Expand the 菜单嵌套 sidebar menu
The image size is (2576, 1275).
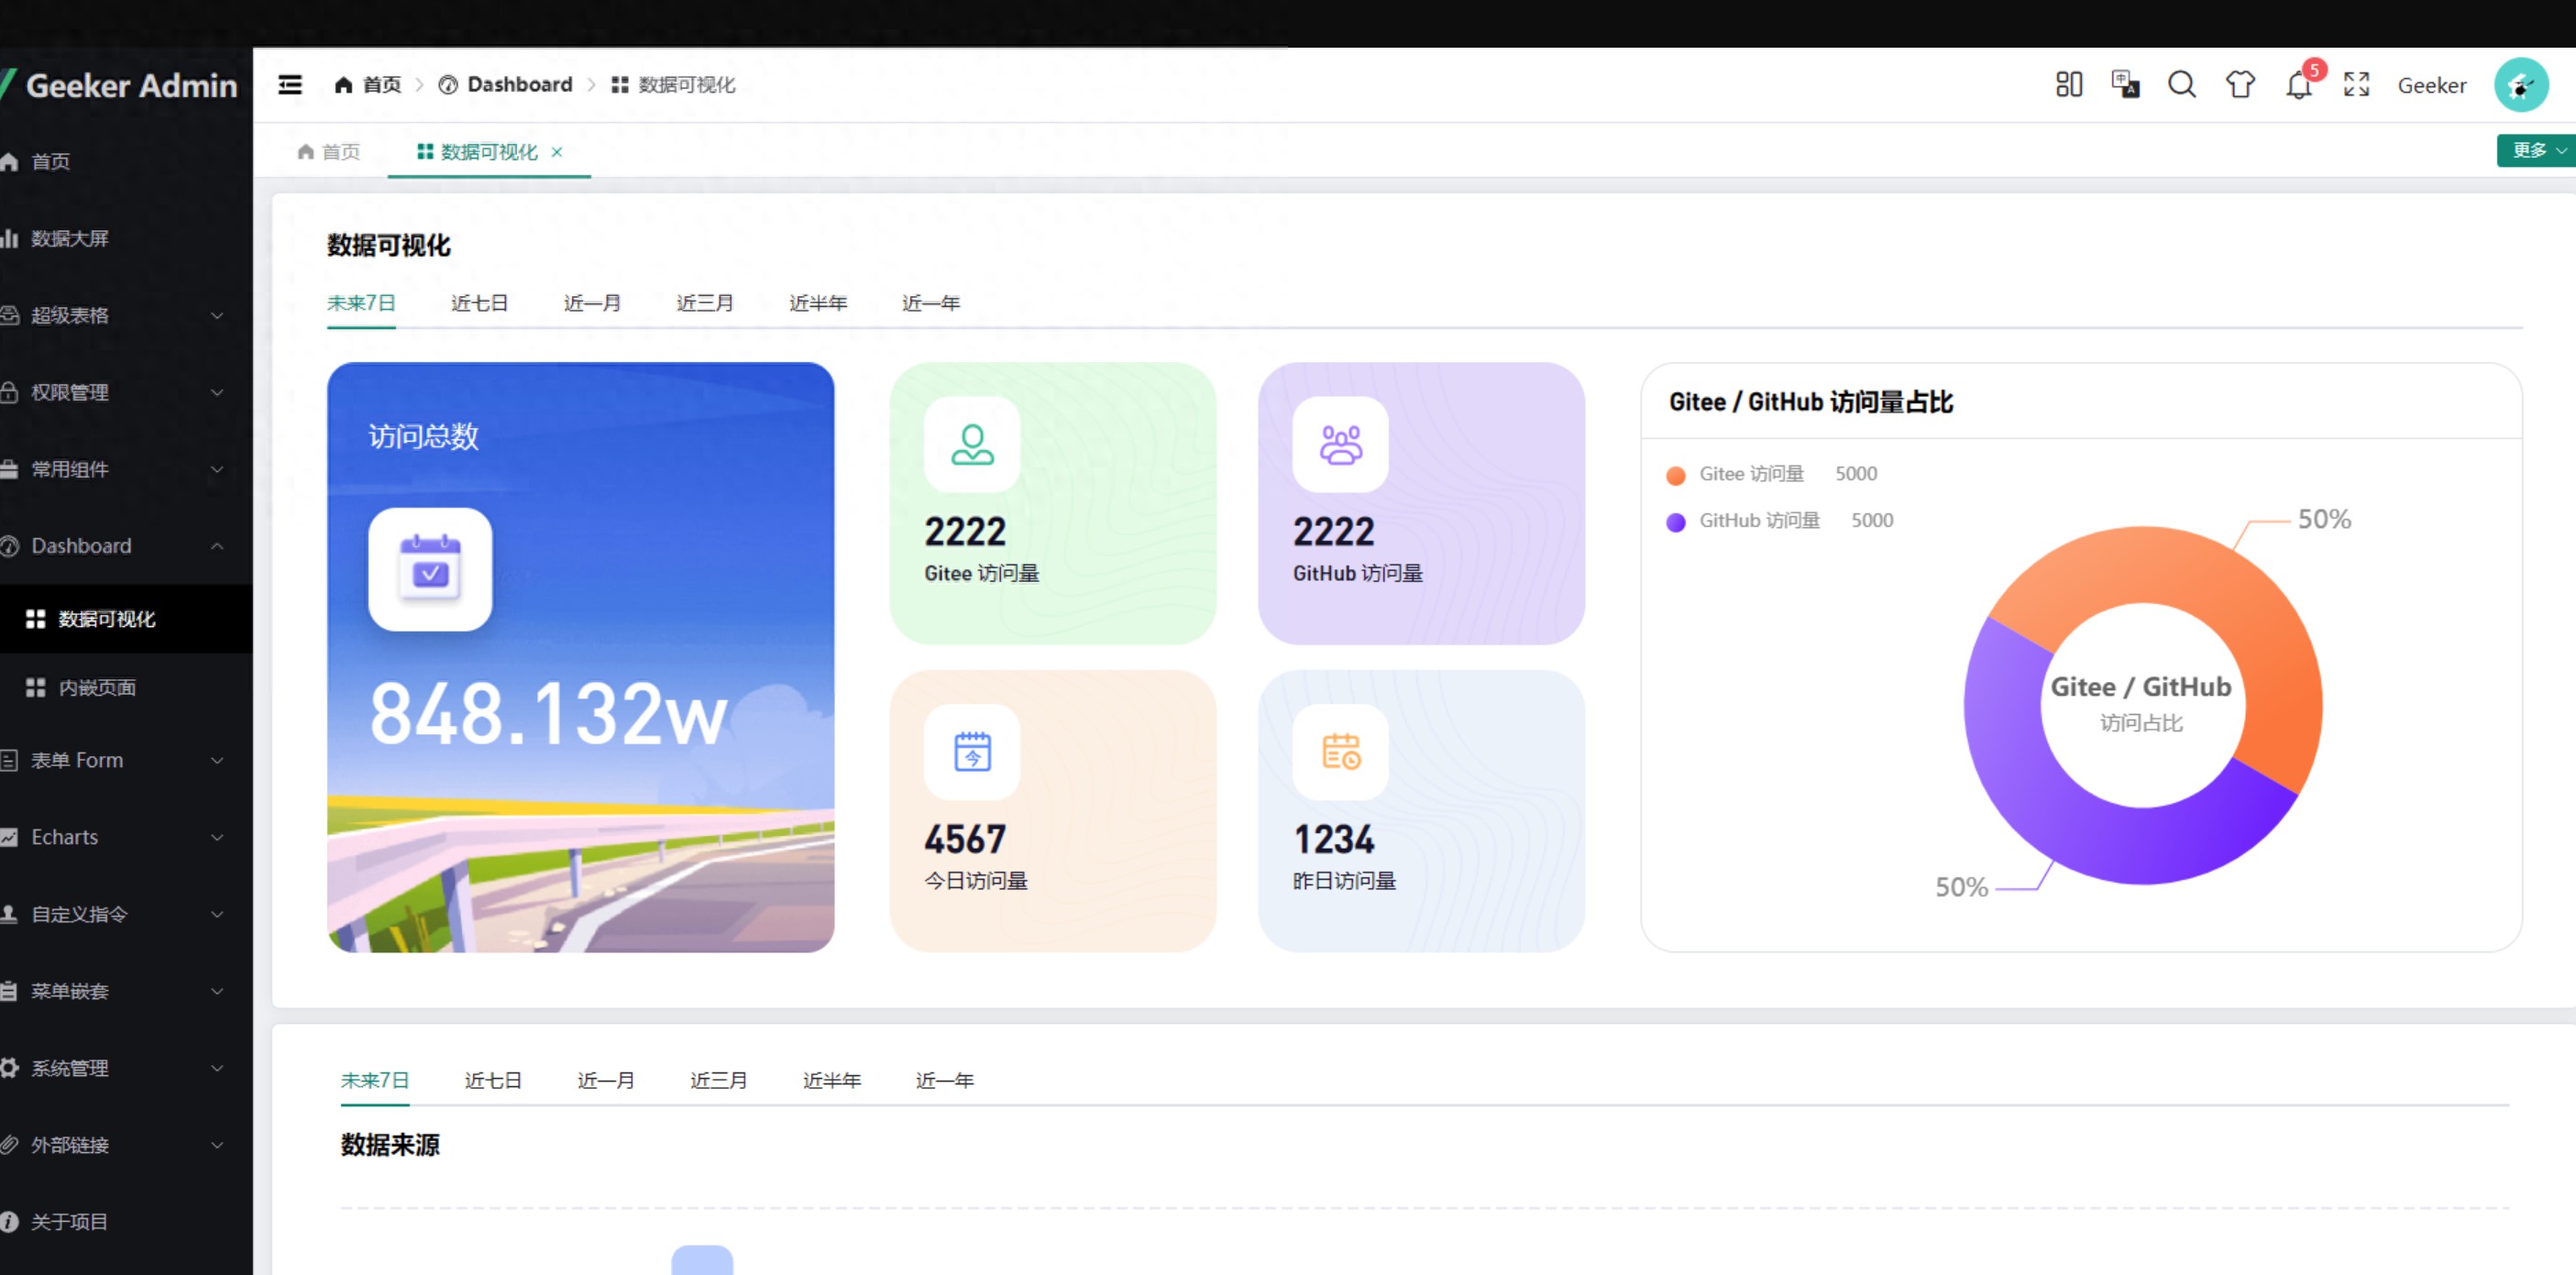pyautogui.click(x=126, y=991)
